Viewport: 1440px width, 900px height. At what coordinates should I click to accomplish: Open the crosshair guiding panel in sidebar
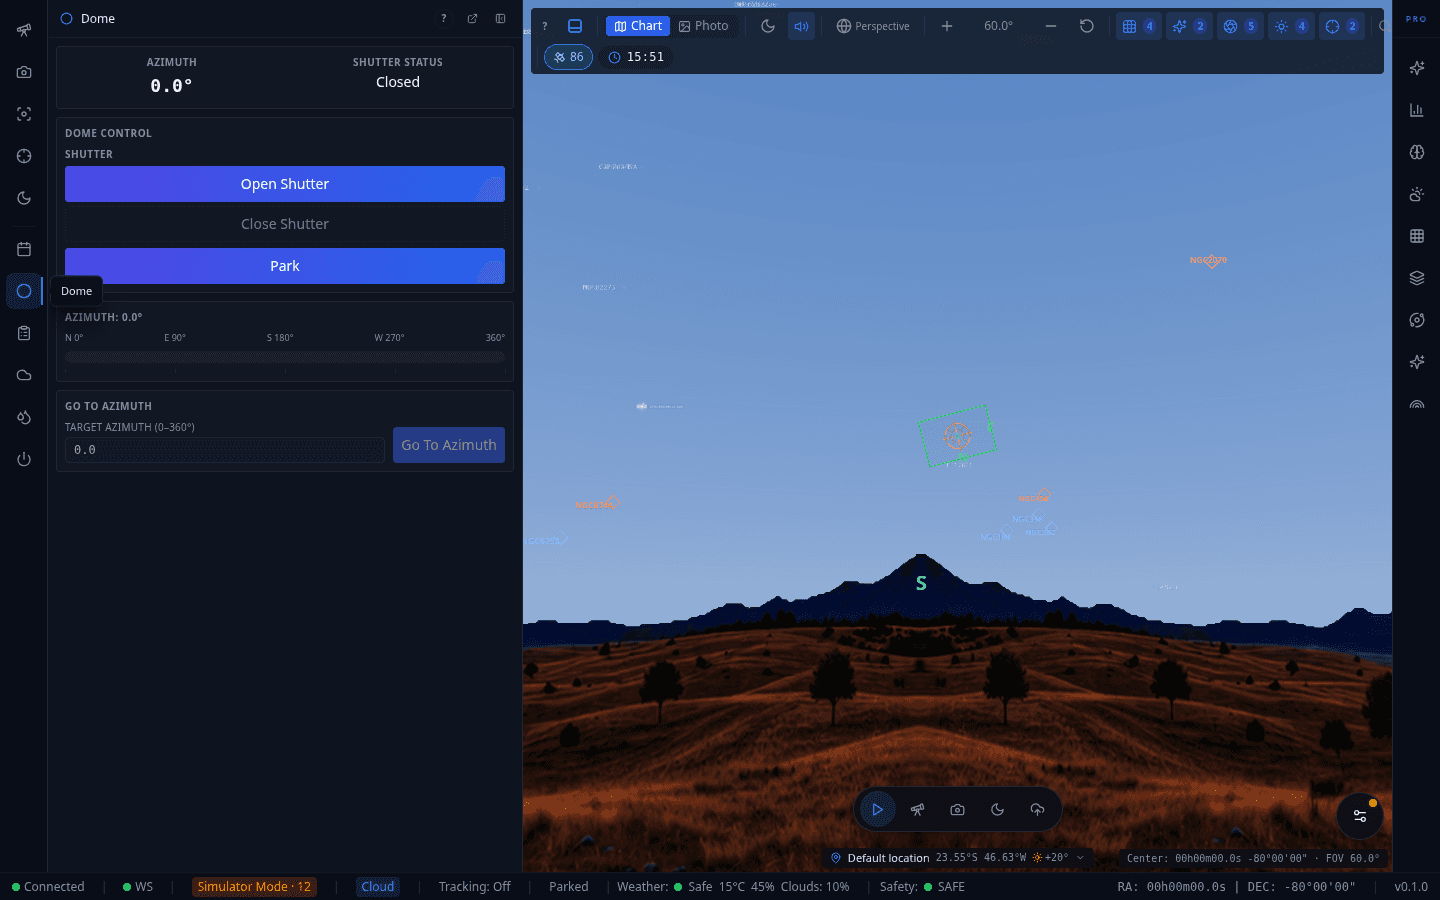(24, 156)
